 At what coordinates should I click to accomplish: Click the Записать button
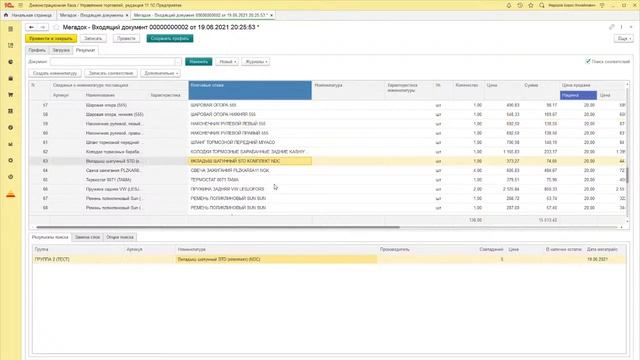(93, 38)
